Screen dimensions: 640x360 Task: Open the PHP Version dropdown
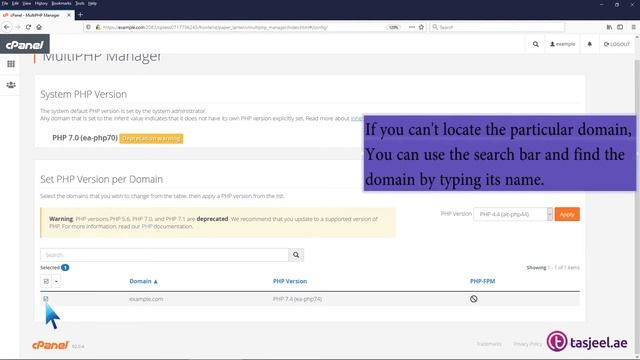click(513, 214)
